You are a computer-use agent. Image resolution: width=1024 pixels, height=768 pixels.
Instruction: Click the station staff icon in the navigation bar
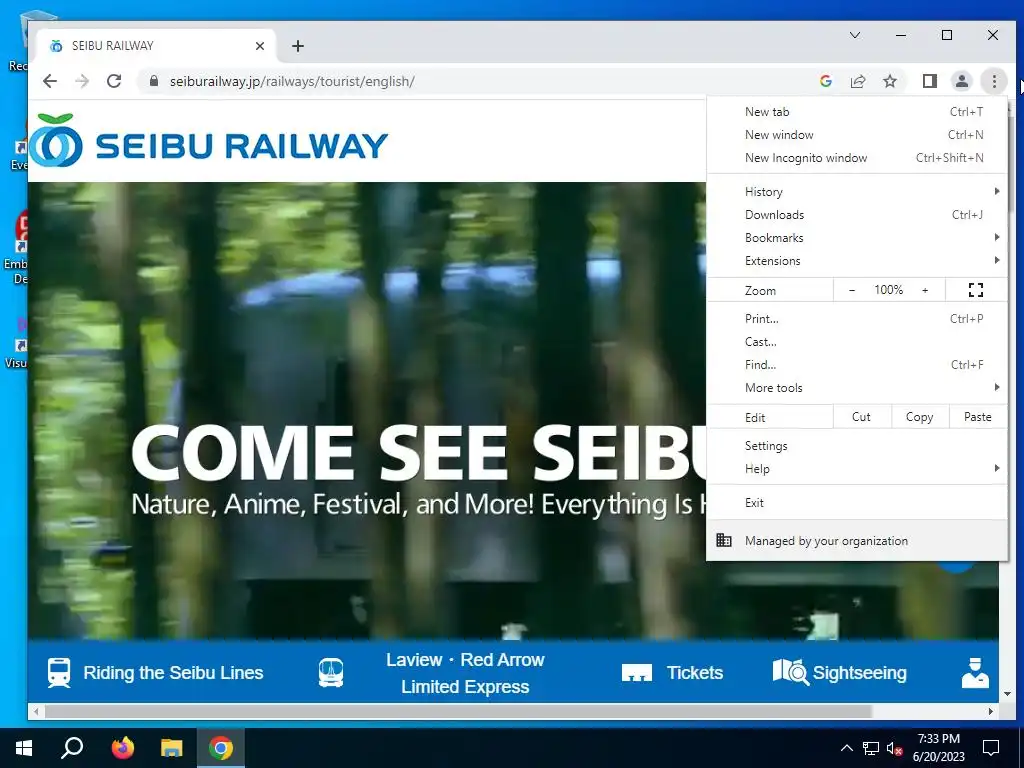tap(975, 673)
